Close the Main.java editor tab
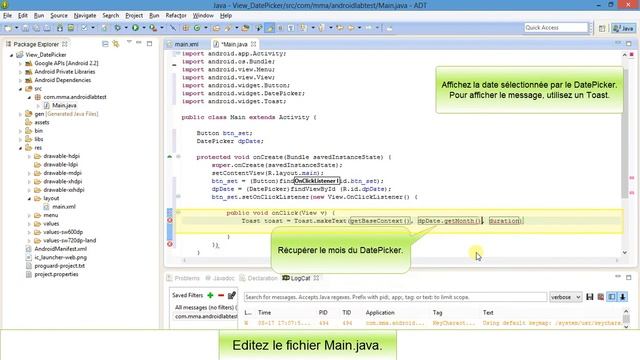Image resolution: width=640 pixels, height=360 pixels. click(x=253, y=44)
